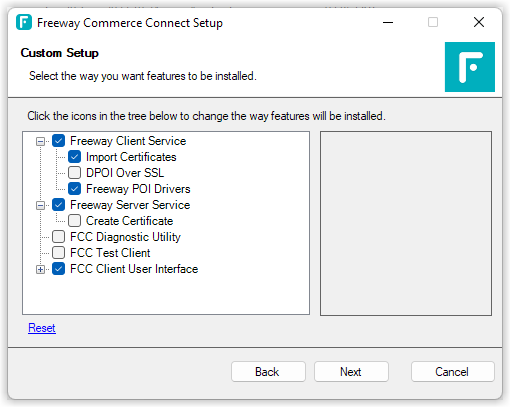Viewport: 511px width, 408px height.
Task: Select the Create Certificate label
Action: coord(129,221)
